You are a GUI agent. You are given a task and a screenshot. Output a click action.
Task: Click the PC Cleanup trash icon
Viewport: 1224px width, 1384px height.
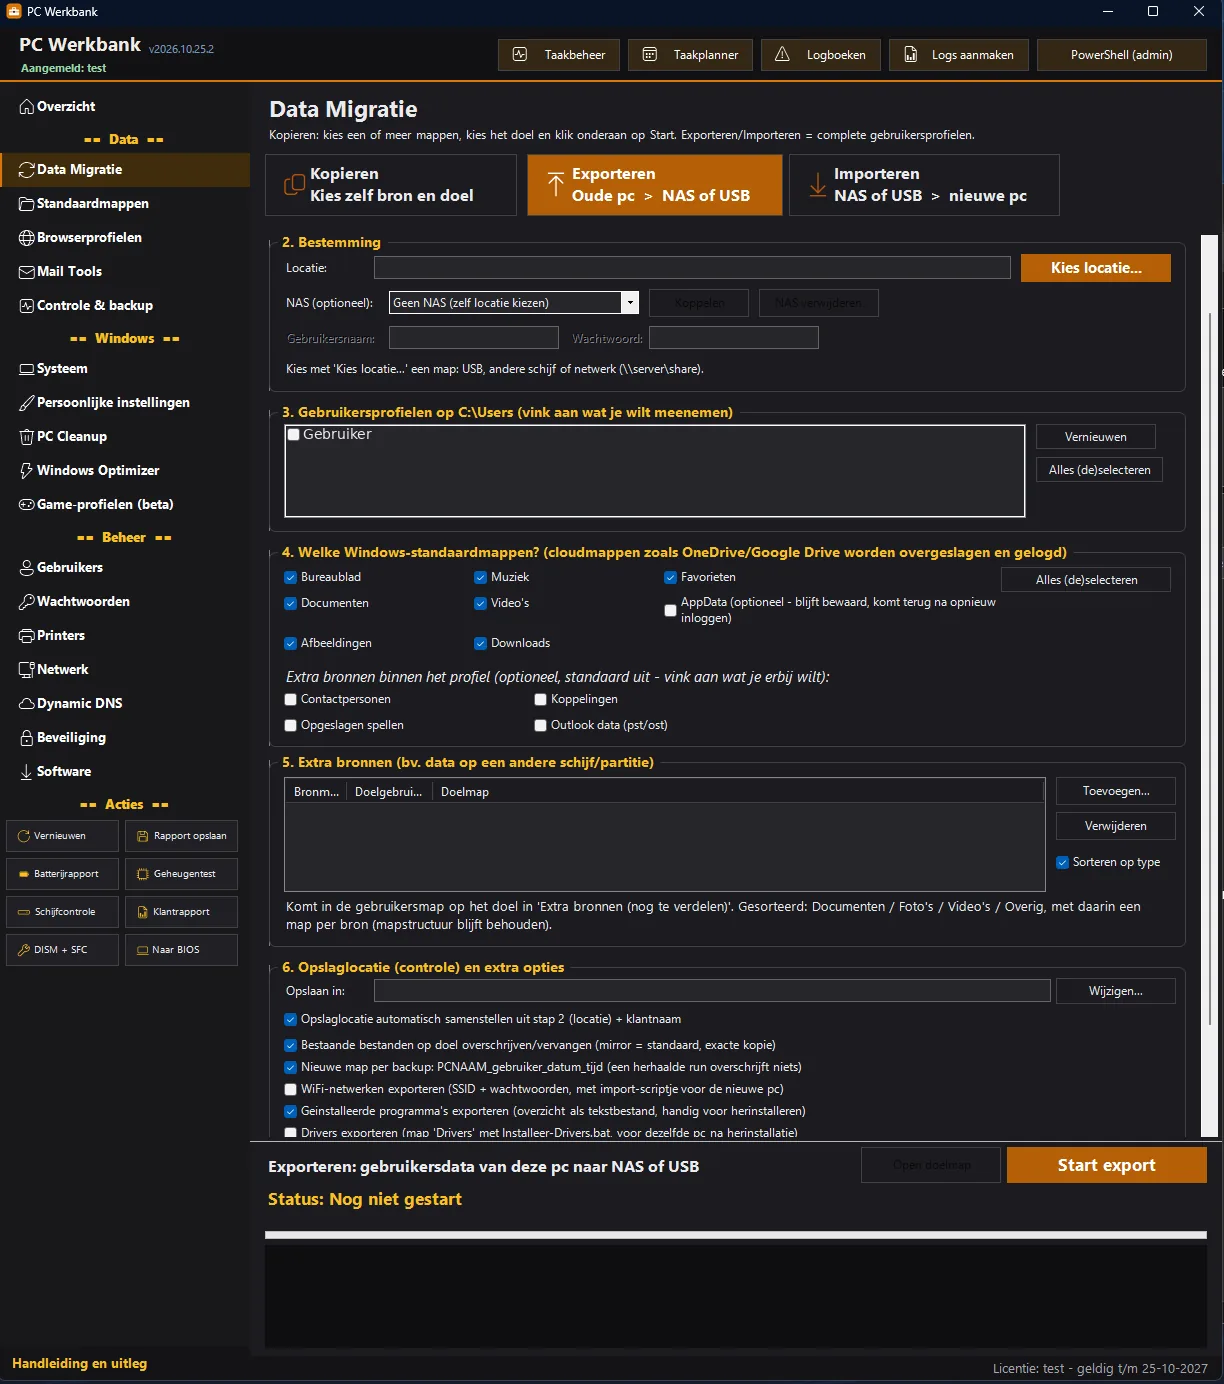tap(27, 437)
